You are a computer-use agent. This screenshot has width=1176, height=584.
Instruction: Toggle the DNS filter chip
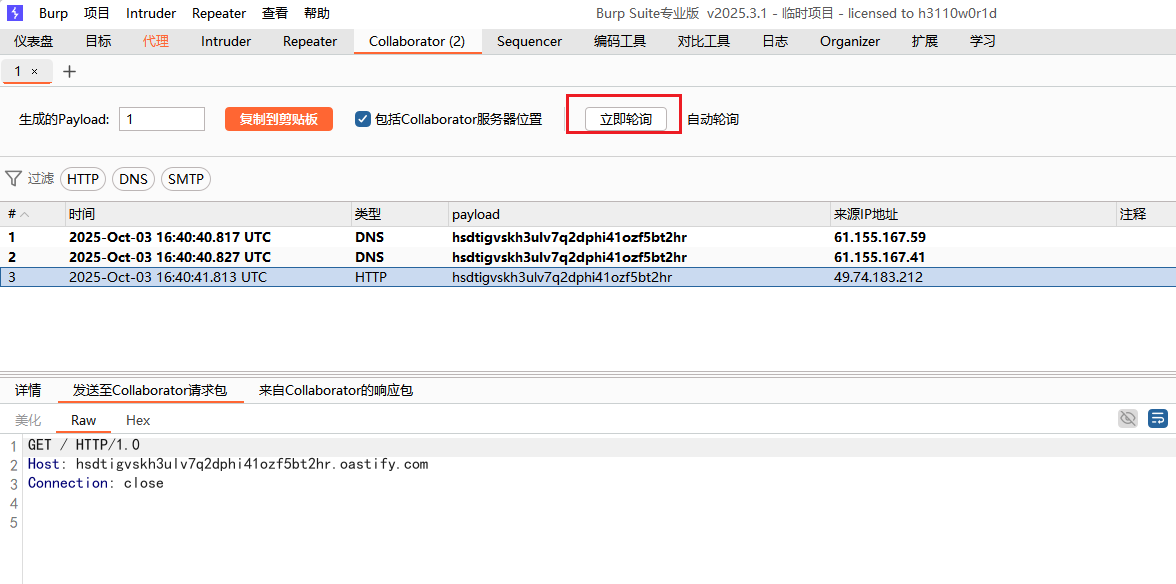point(133,179)
